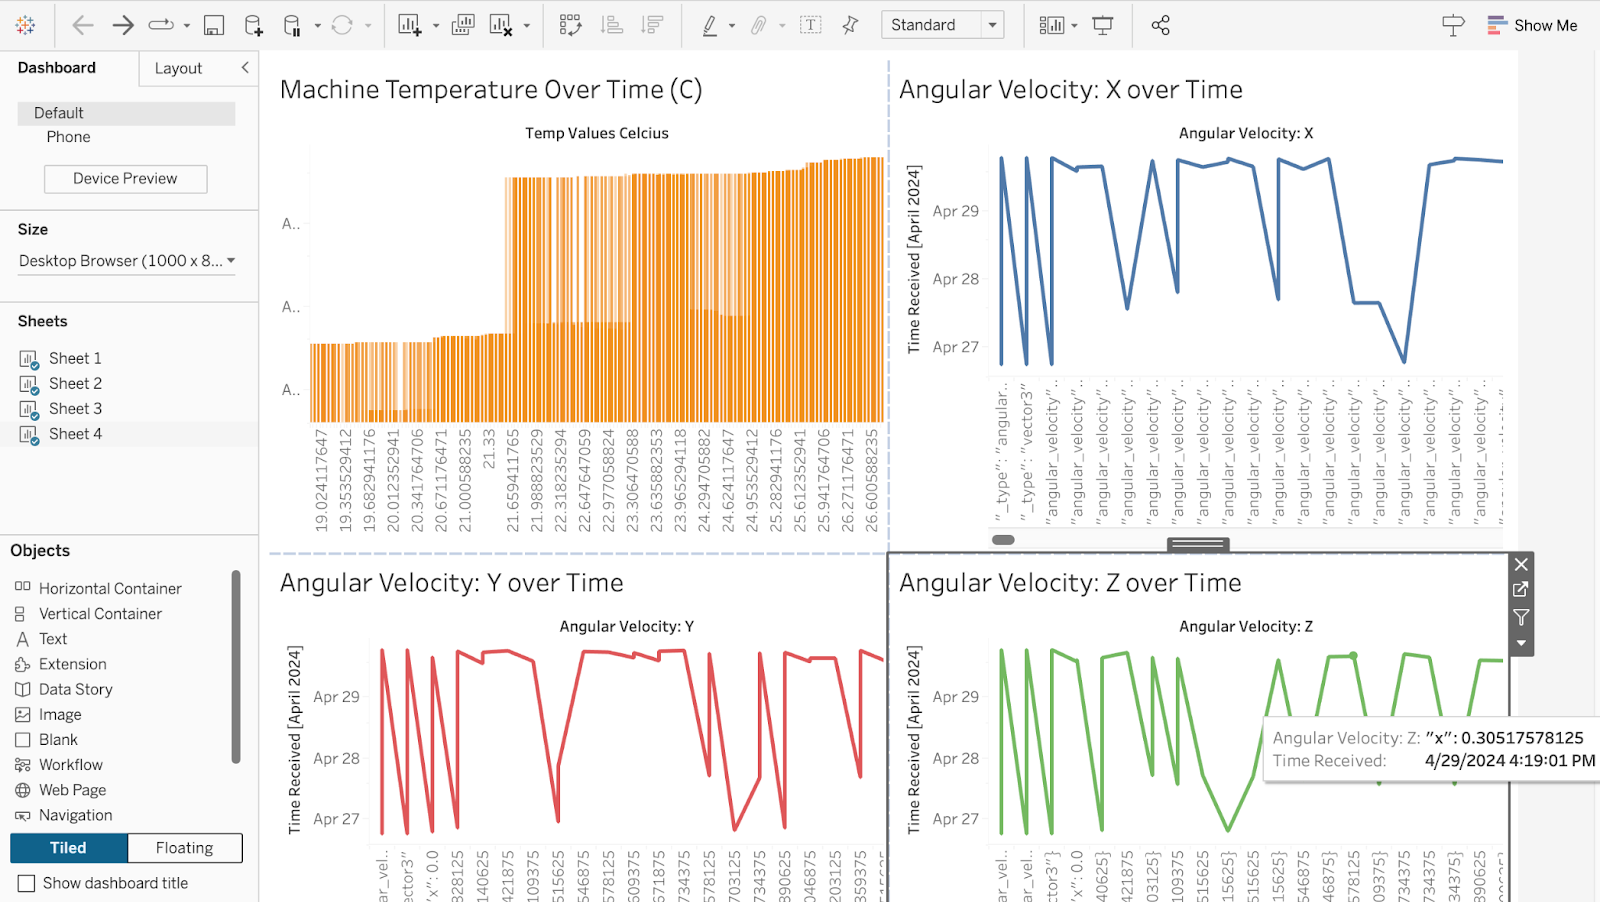Click the Redo forward arrow
This screenshot has height=902, width=1600.
pos(123,26)
